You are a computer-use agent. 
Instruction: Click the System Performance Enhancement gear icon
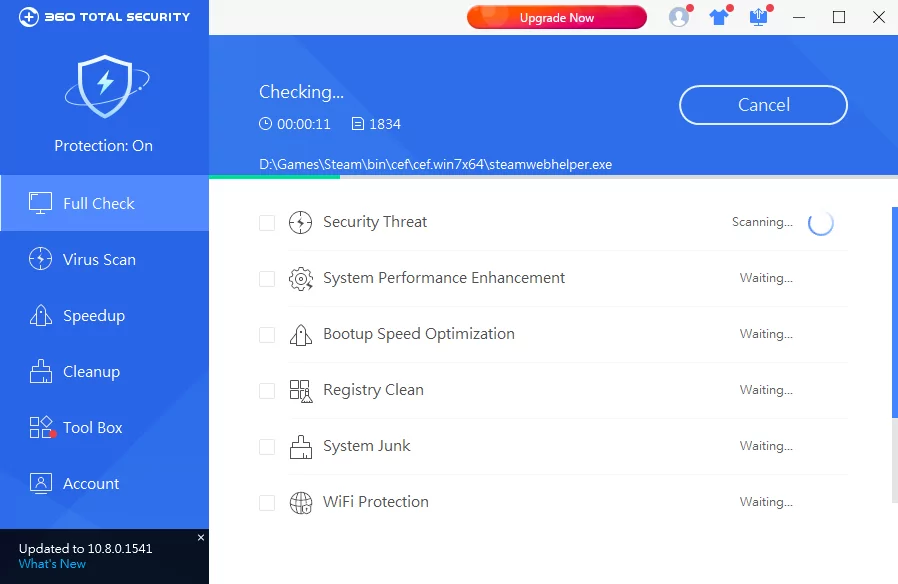[301, 278]
